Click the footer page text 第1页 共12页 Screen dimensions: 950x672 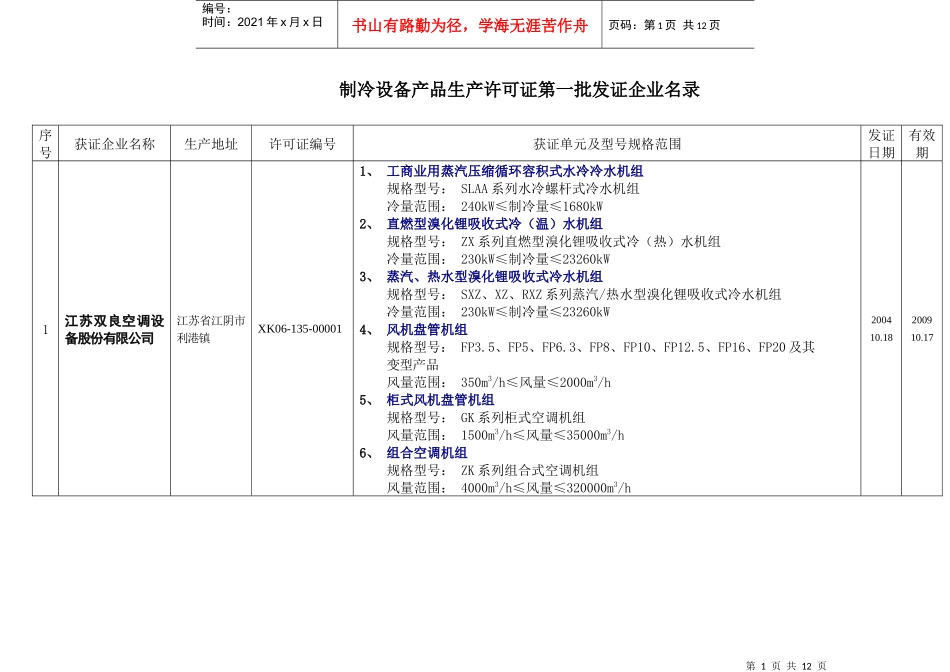tap(786, 666)
